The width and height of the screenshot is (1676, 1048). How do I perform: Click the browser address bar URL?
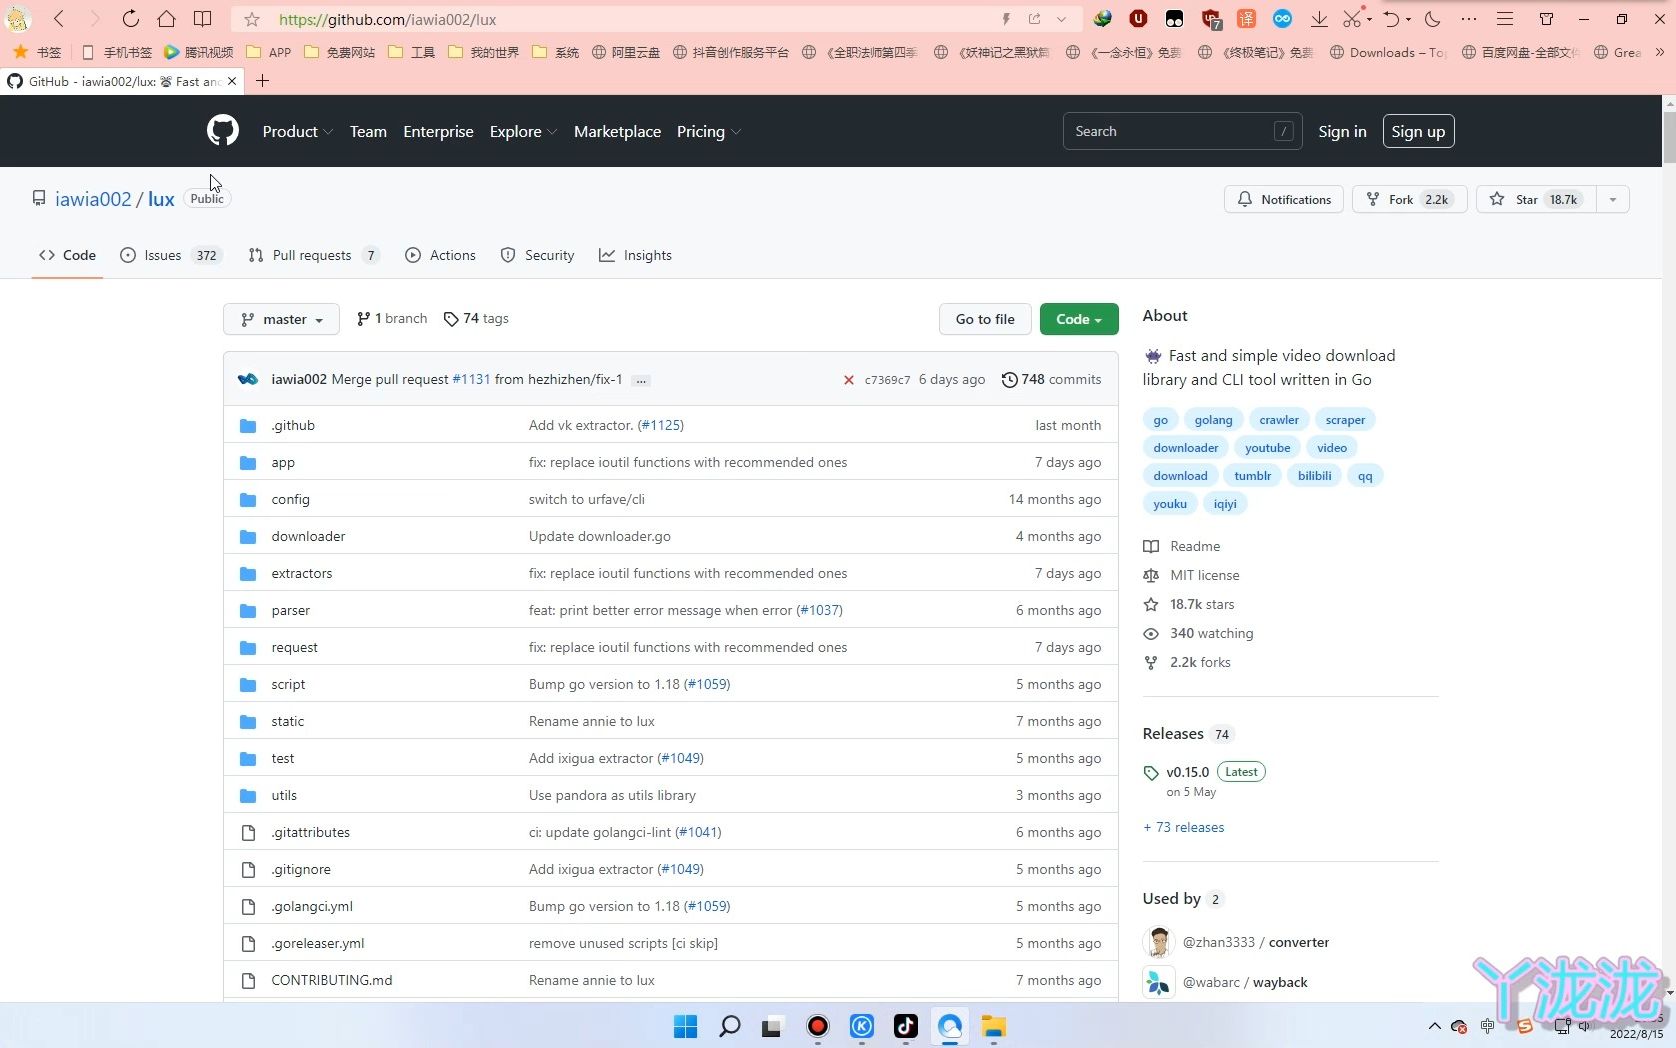[388, 19]
